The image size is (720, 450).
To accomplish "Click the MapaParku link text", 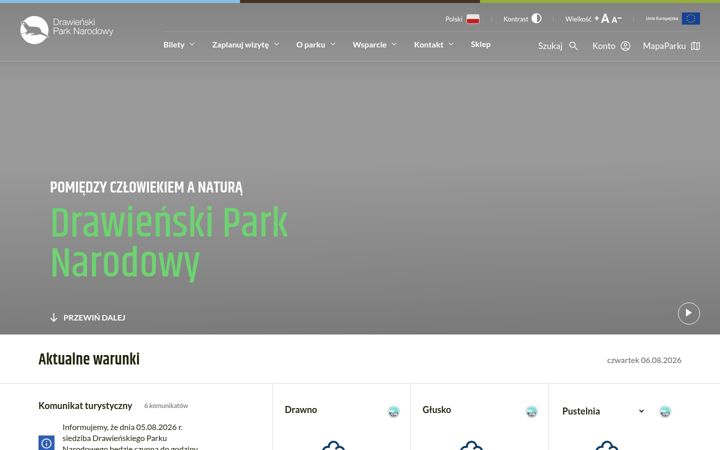I will coord(664,46).
